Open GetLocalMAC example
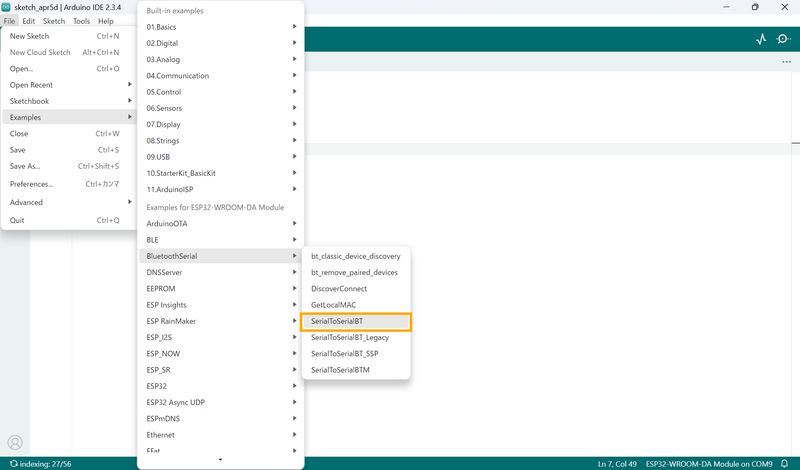The height and width of the screenshot is (470, 800). (356, 305)
